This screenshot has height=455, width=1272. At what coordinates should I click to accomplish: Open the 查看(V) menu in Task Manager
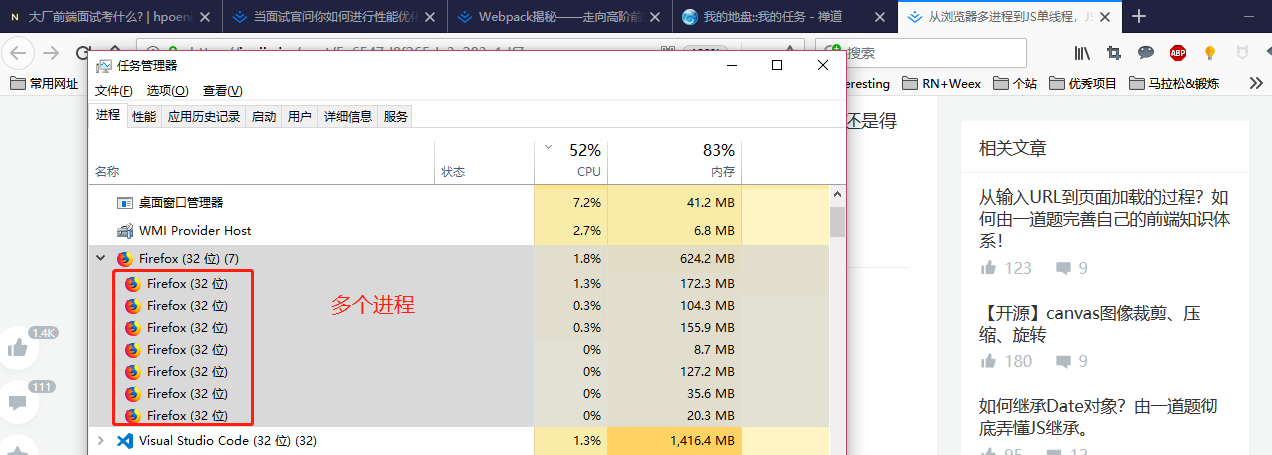coord(222,91)
